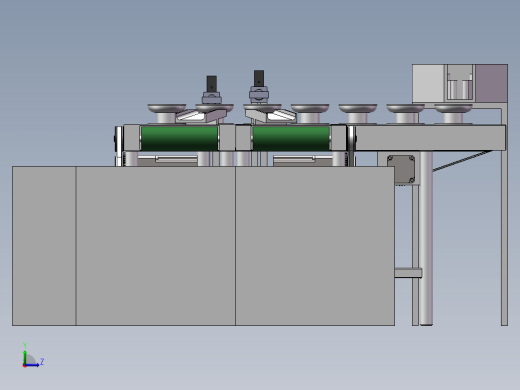Viewport: 520px width, 390px height.
Task: Select the left green conveyor belt
Action: 179,138
